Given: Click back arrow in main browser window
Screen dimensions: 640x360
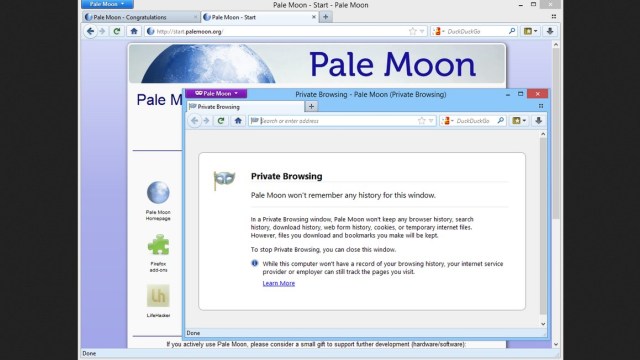Looking at the screenshot, I should tap(91, 31).
